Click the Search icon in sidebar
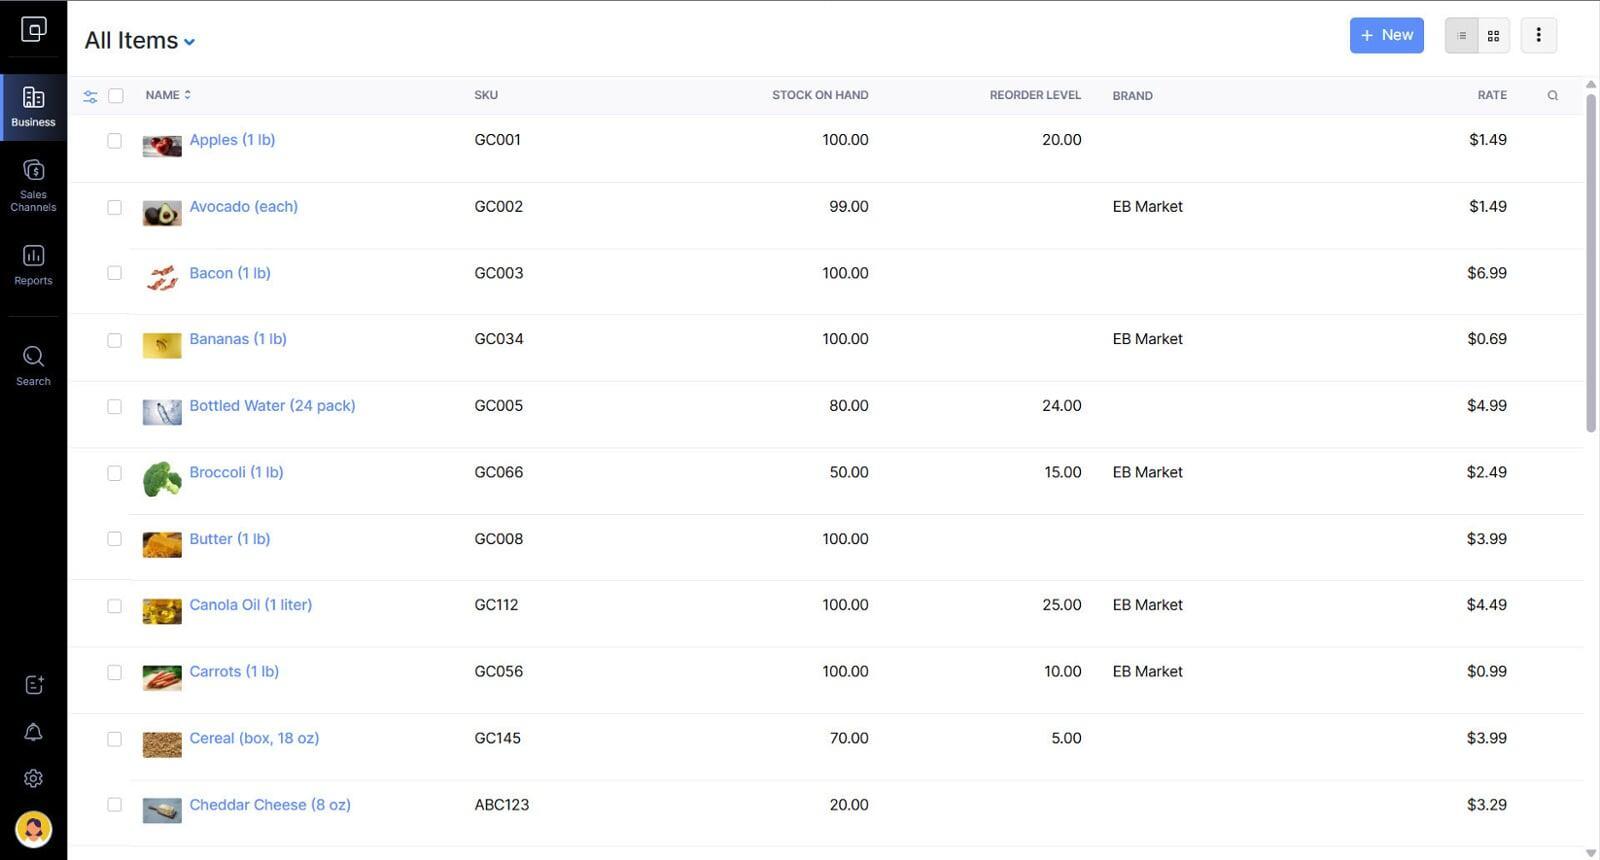 click(33, 366)
